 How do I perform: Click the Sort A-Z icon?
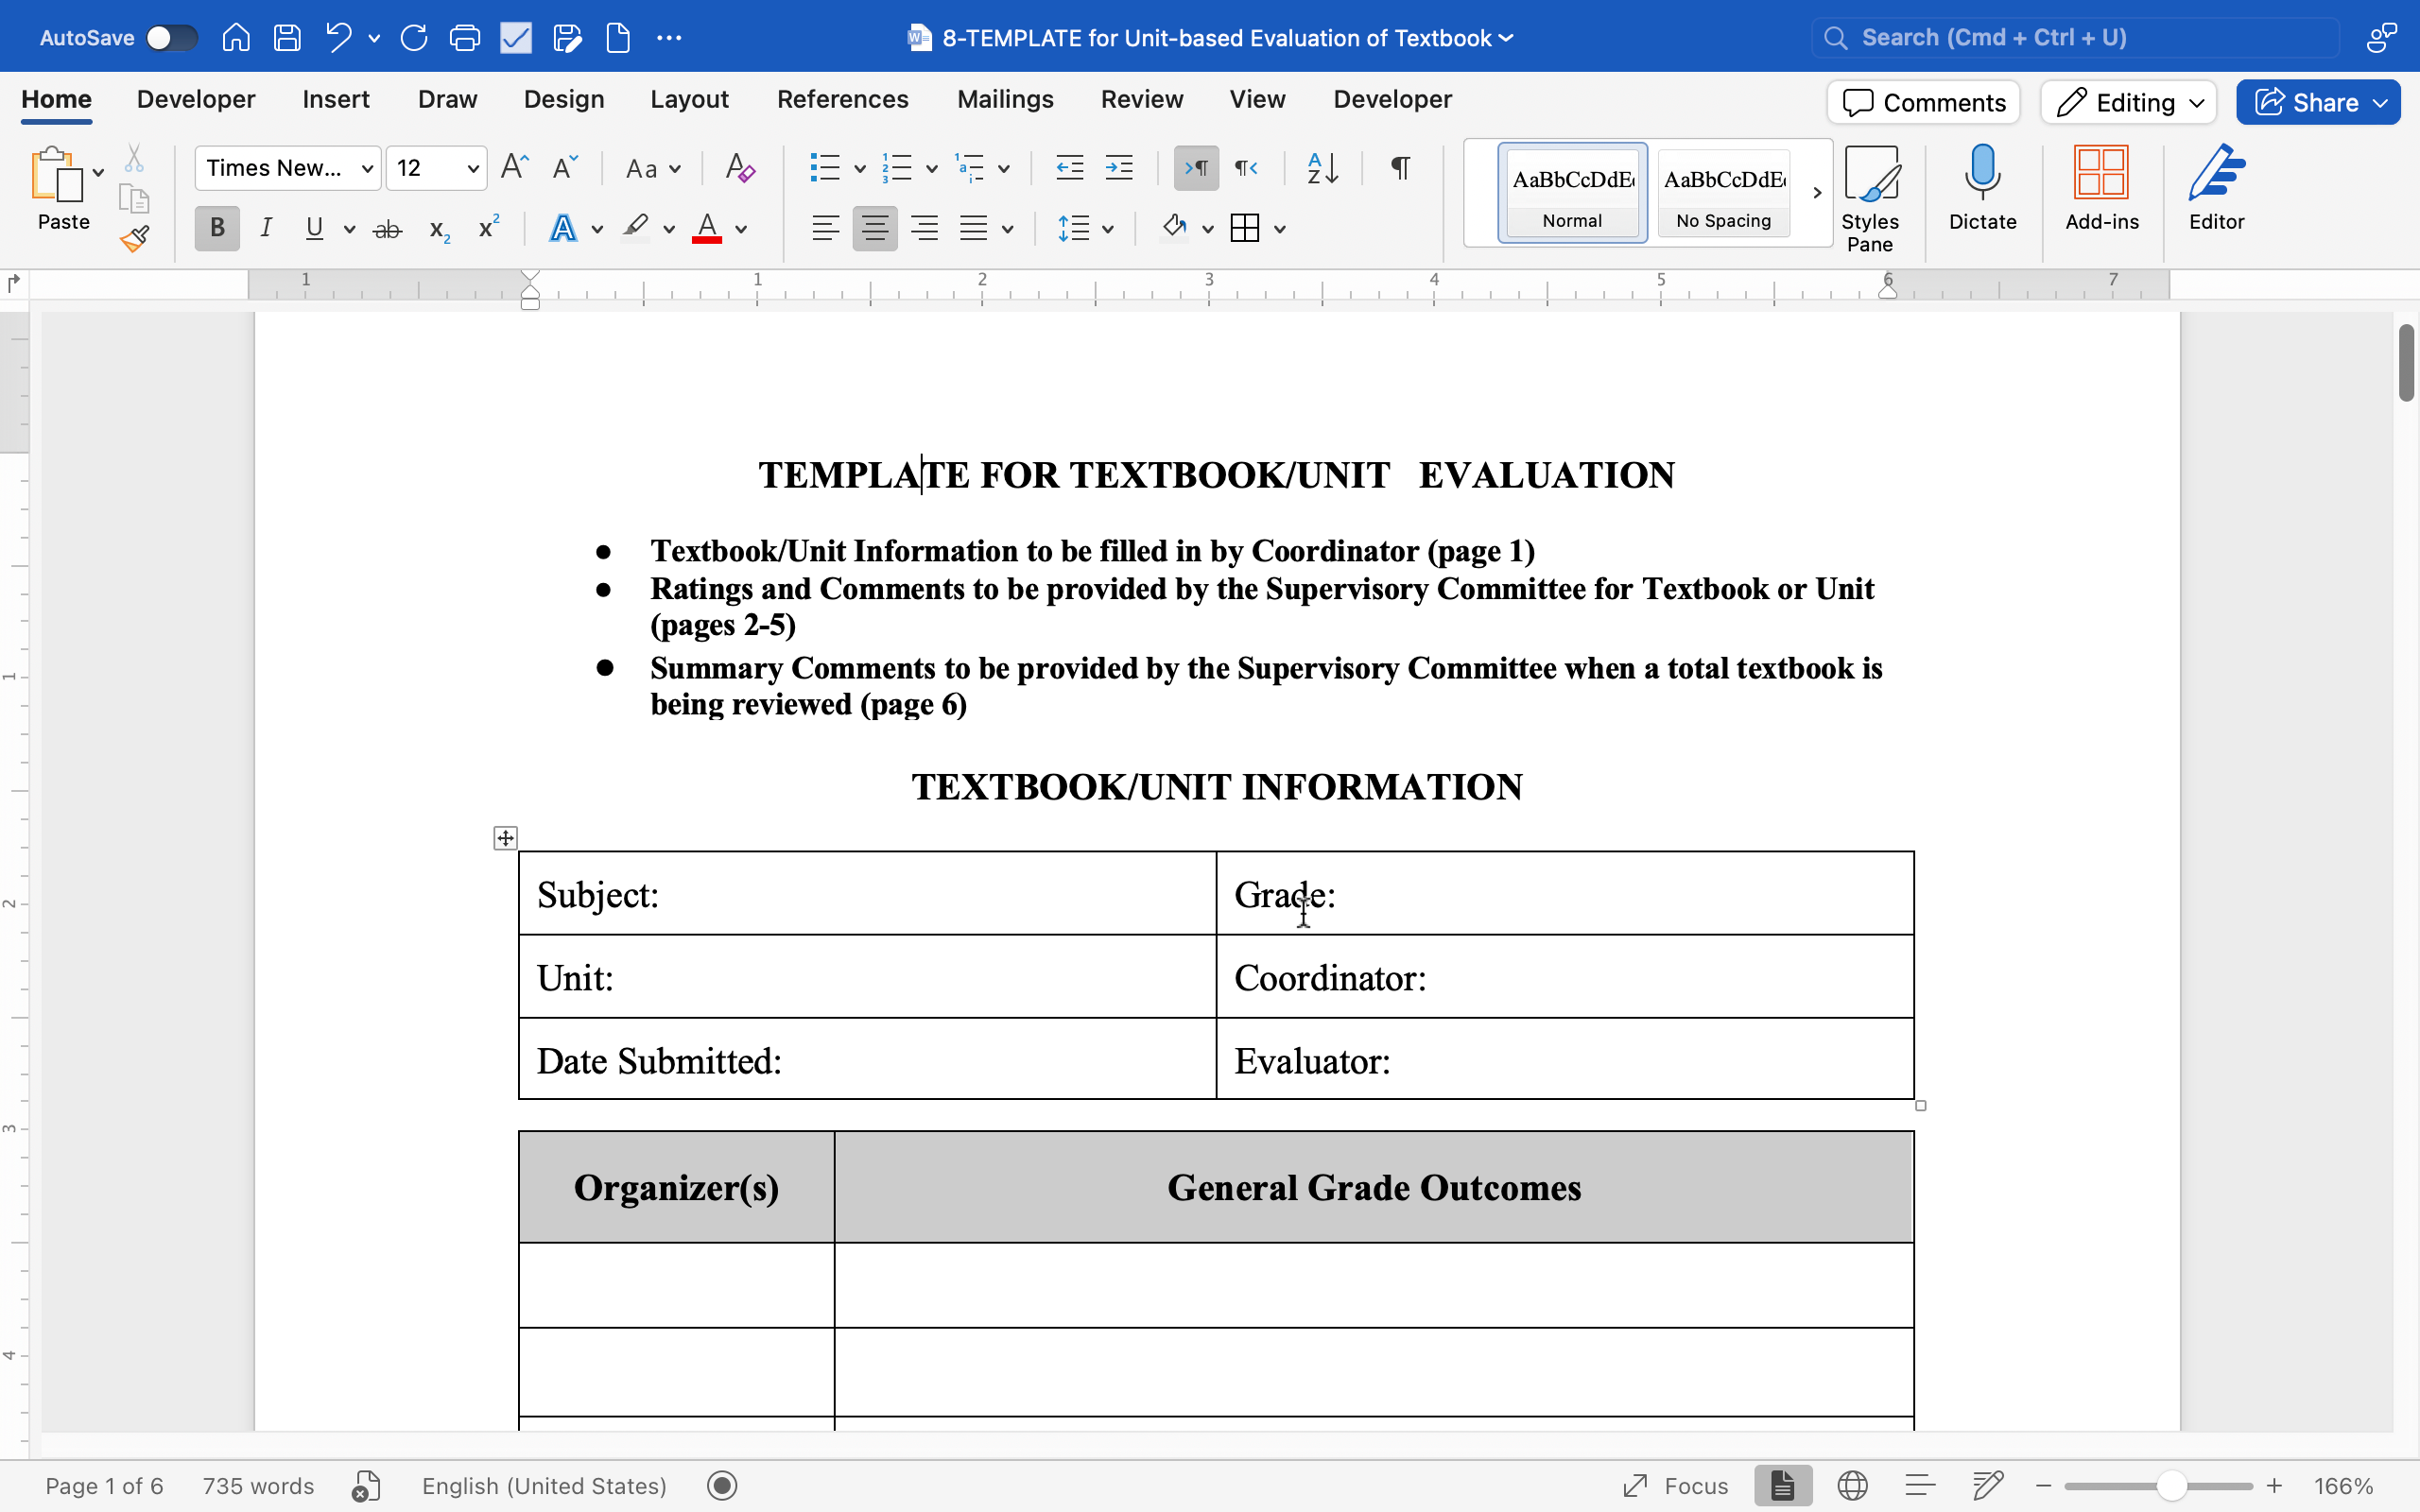[1322, 168]
